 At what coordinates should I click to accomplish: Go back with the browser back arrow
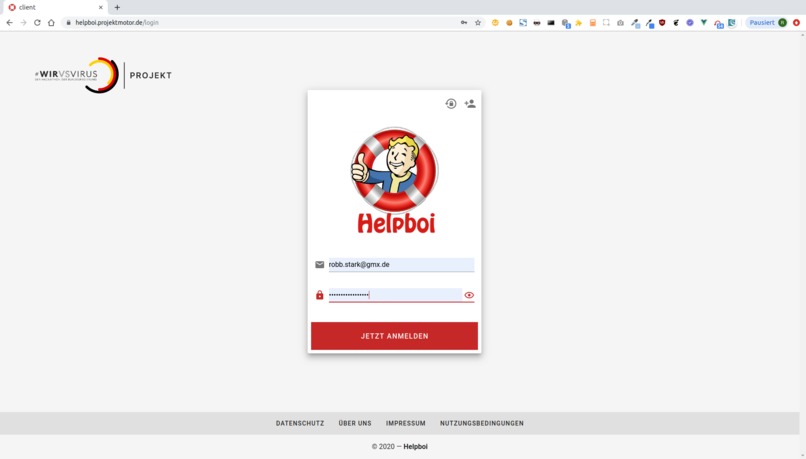click(x=9, y=23)
